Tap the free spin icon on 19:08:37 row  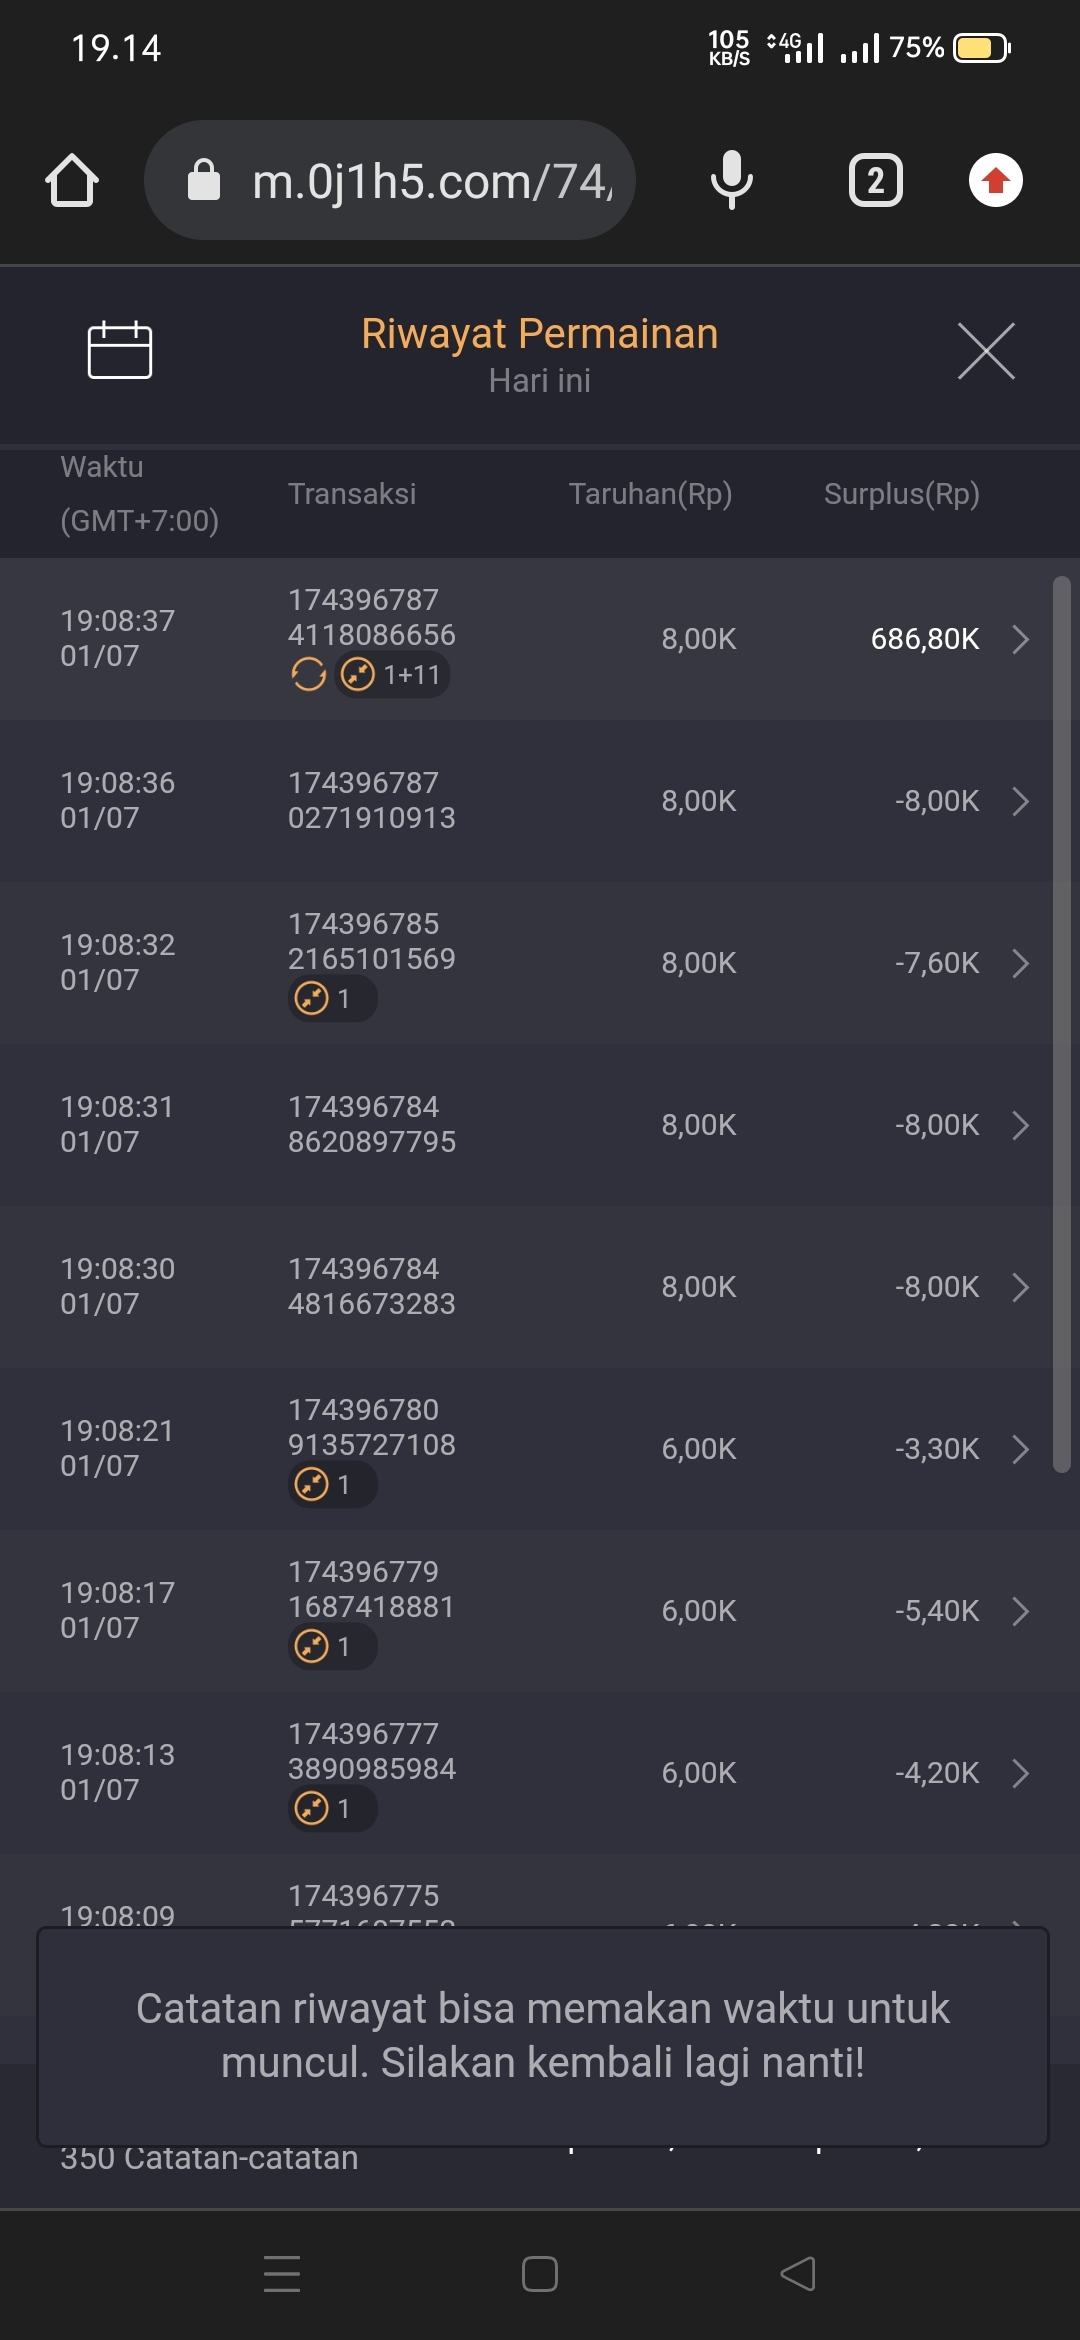[x=308, y=675]
